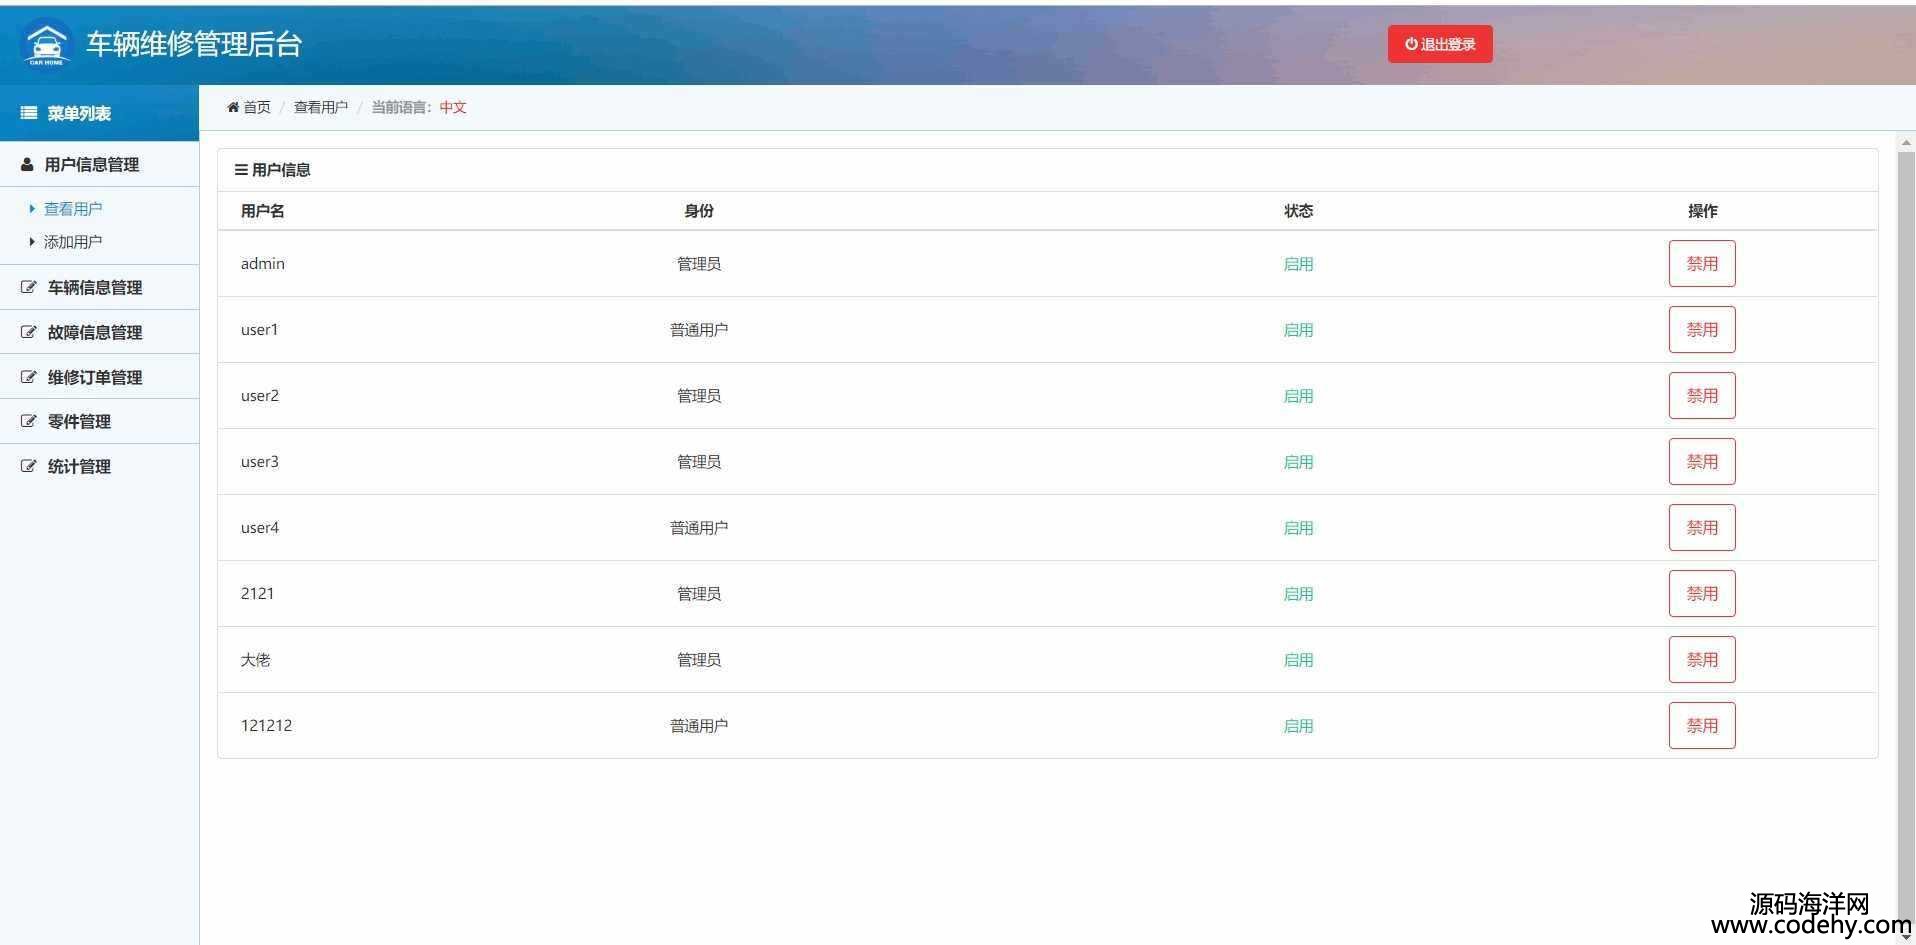1916x945 pixels.
Task: Click 启用 status in admin row
Action: point(1298,264)
